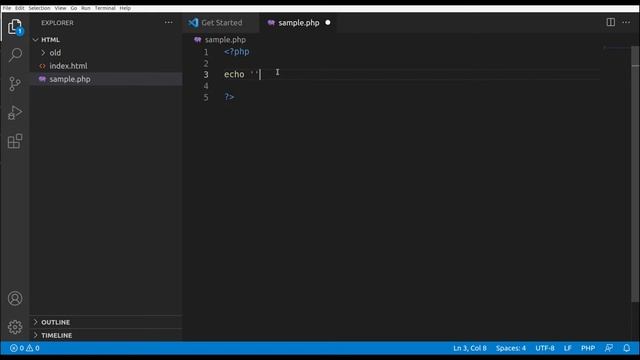The height and width of the screenshot is (360, 640).
Task: Open Explorer Views and More Actions ellipsis
Action: coord(169,22)
